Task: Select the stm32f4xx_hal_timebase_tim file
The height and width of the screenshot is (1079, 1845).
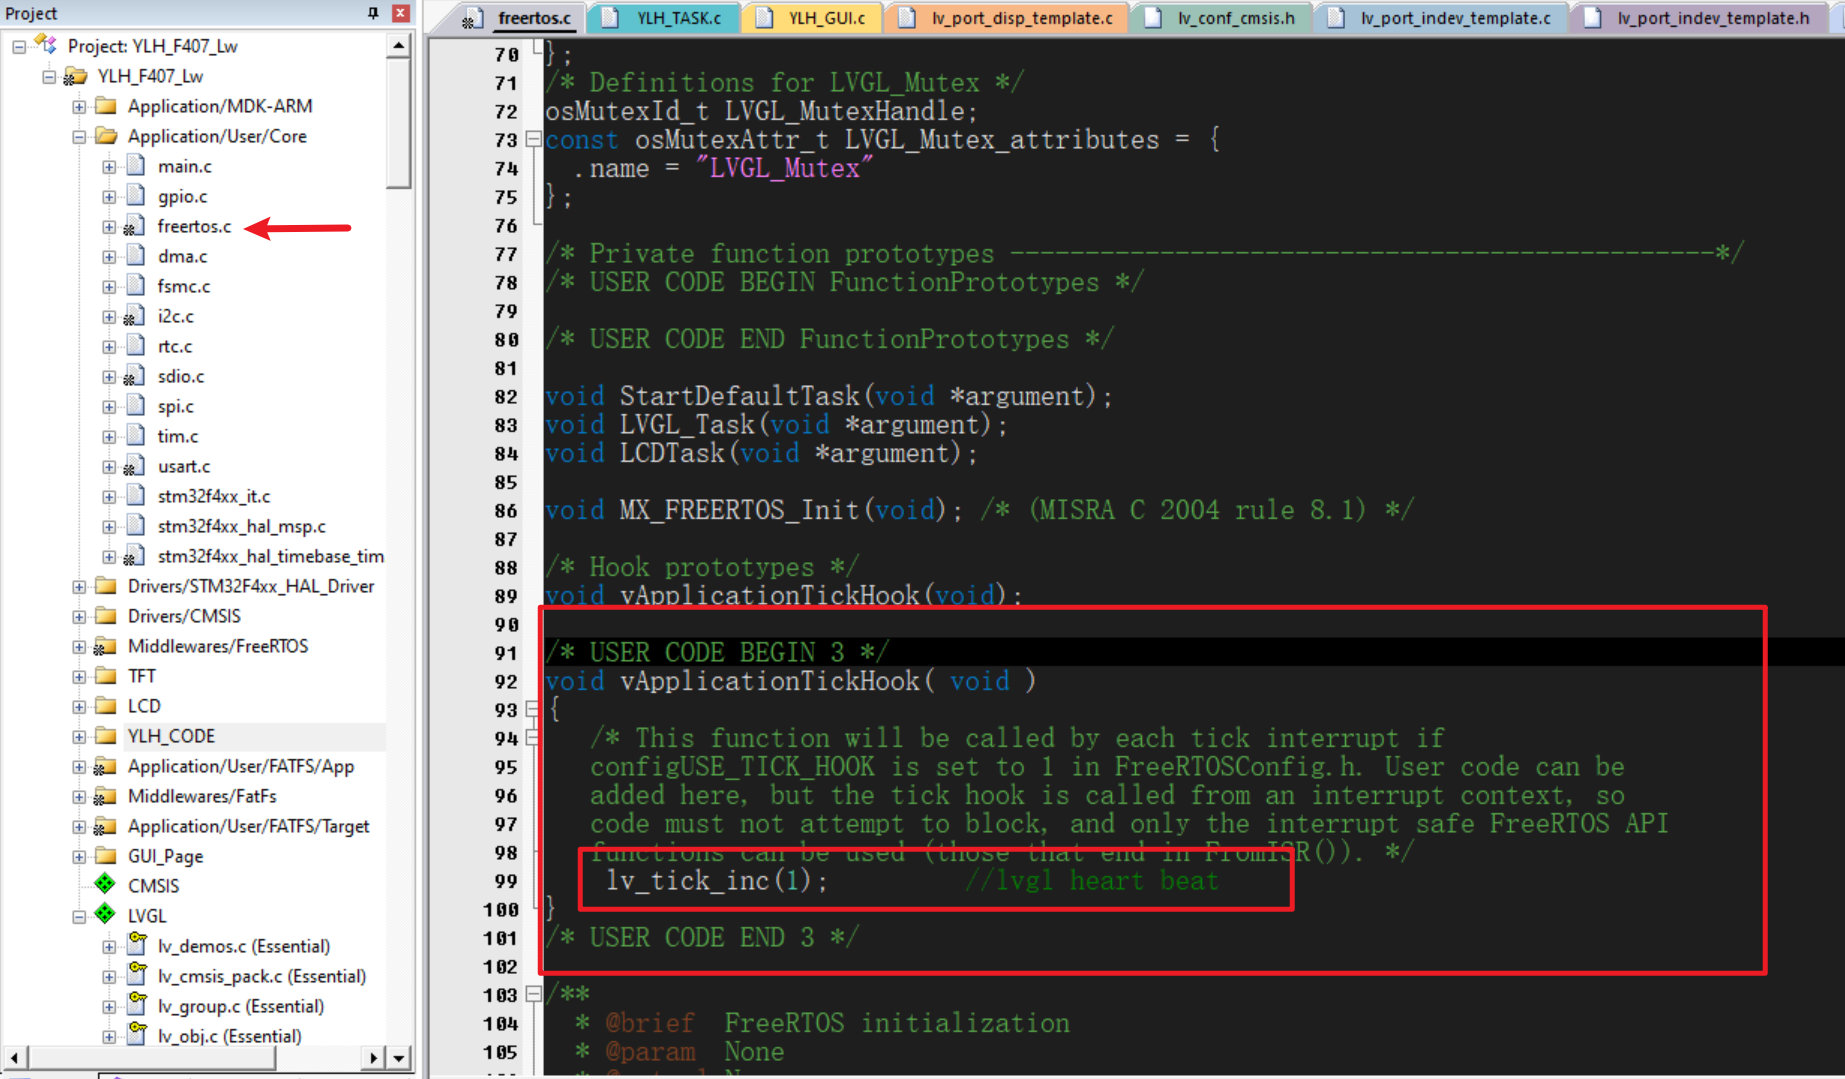Action: 271,556
